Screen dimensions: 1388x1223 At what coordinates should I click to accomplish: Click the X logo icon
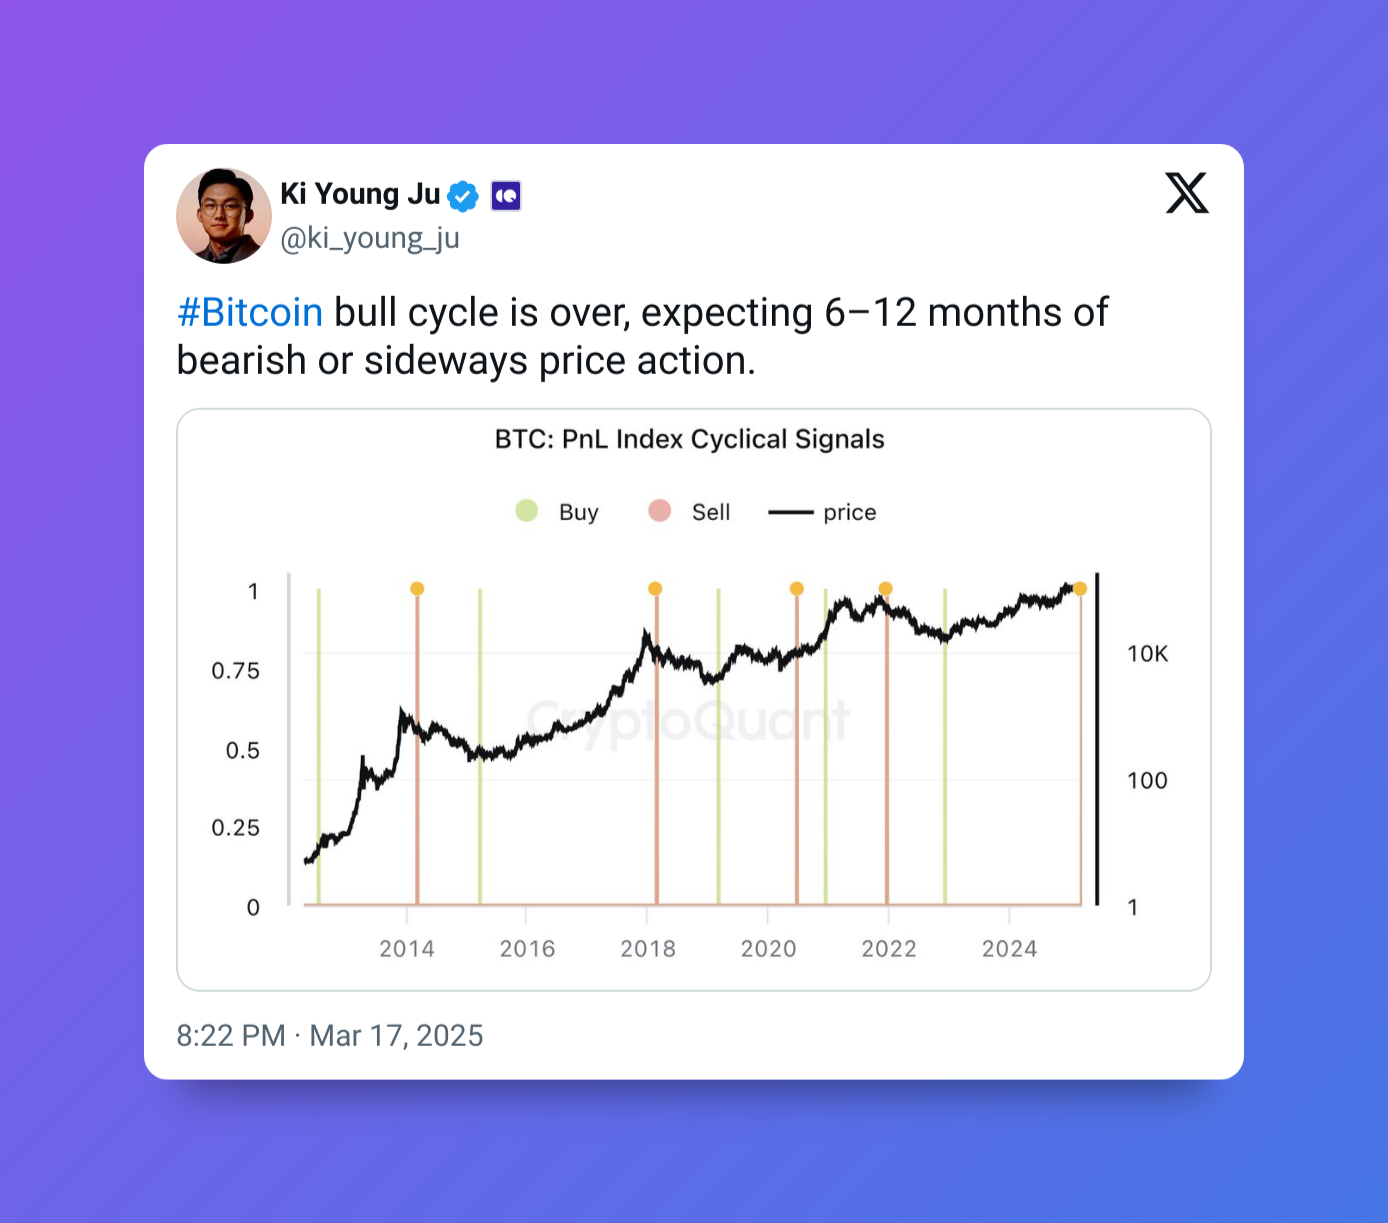[x=1187, y=193]
